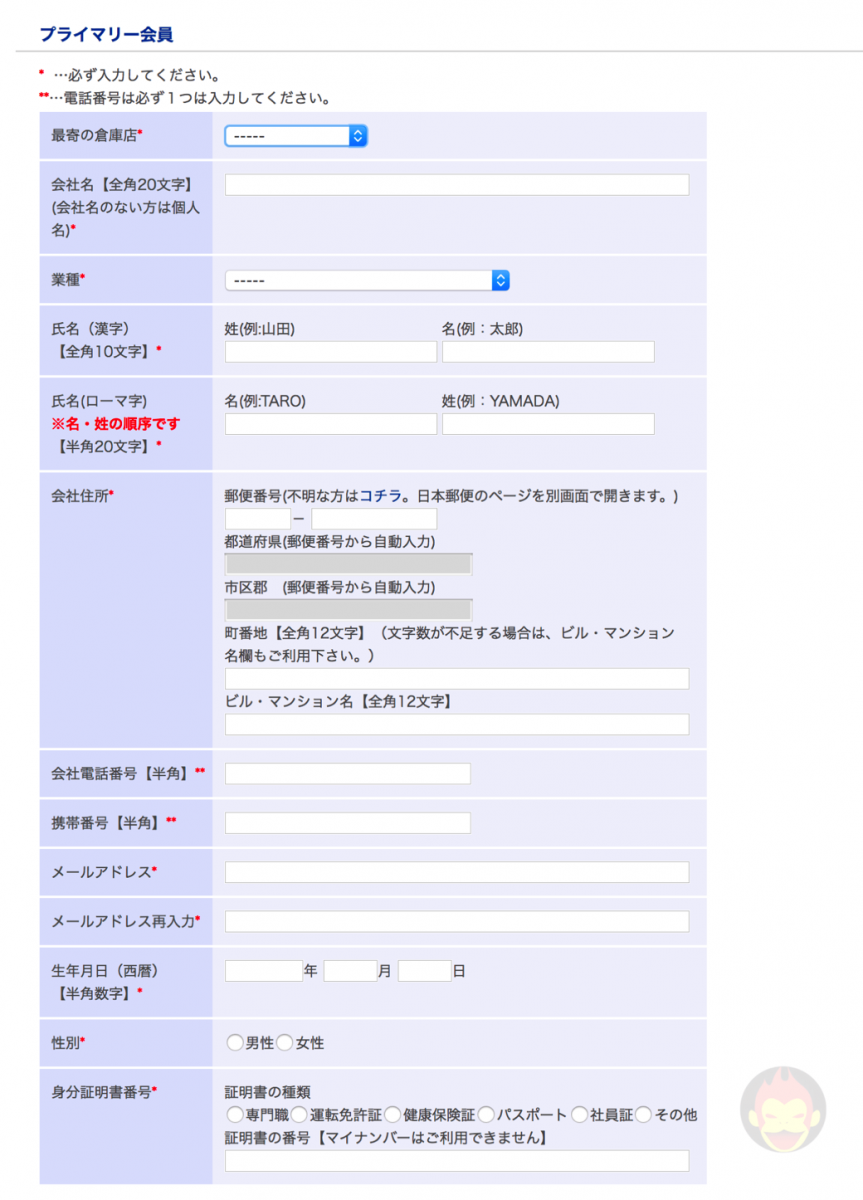Click the company name 会社名 input field
Image resolution: width=863 pixels, height=1200 pixels.
(x=456, y=184)
